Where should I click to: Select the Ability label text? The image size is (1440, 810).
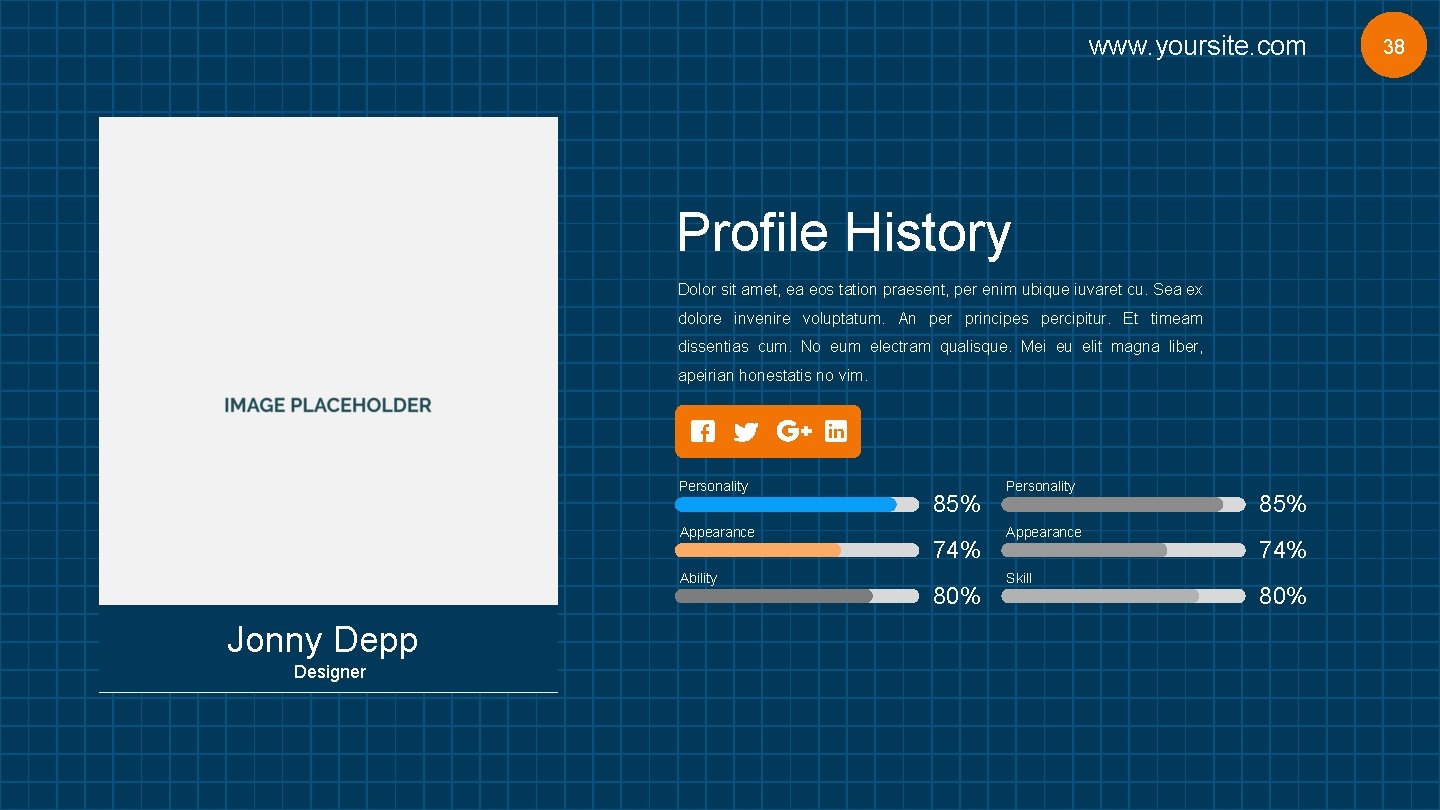(698, 578)
